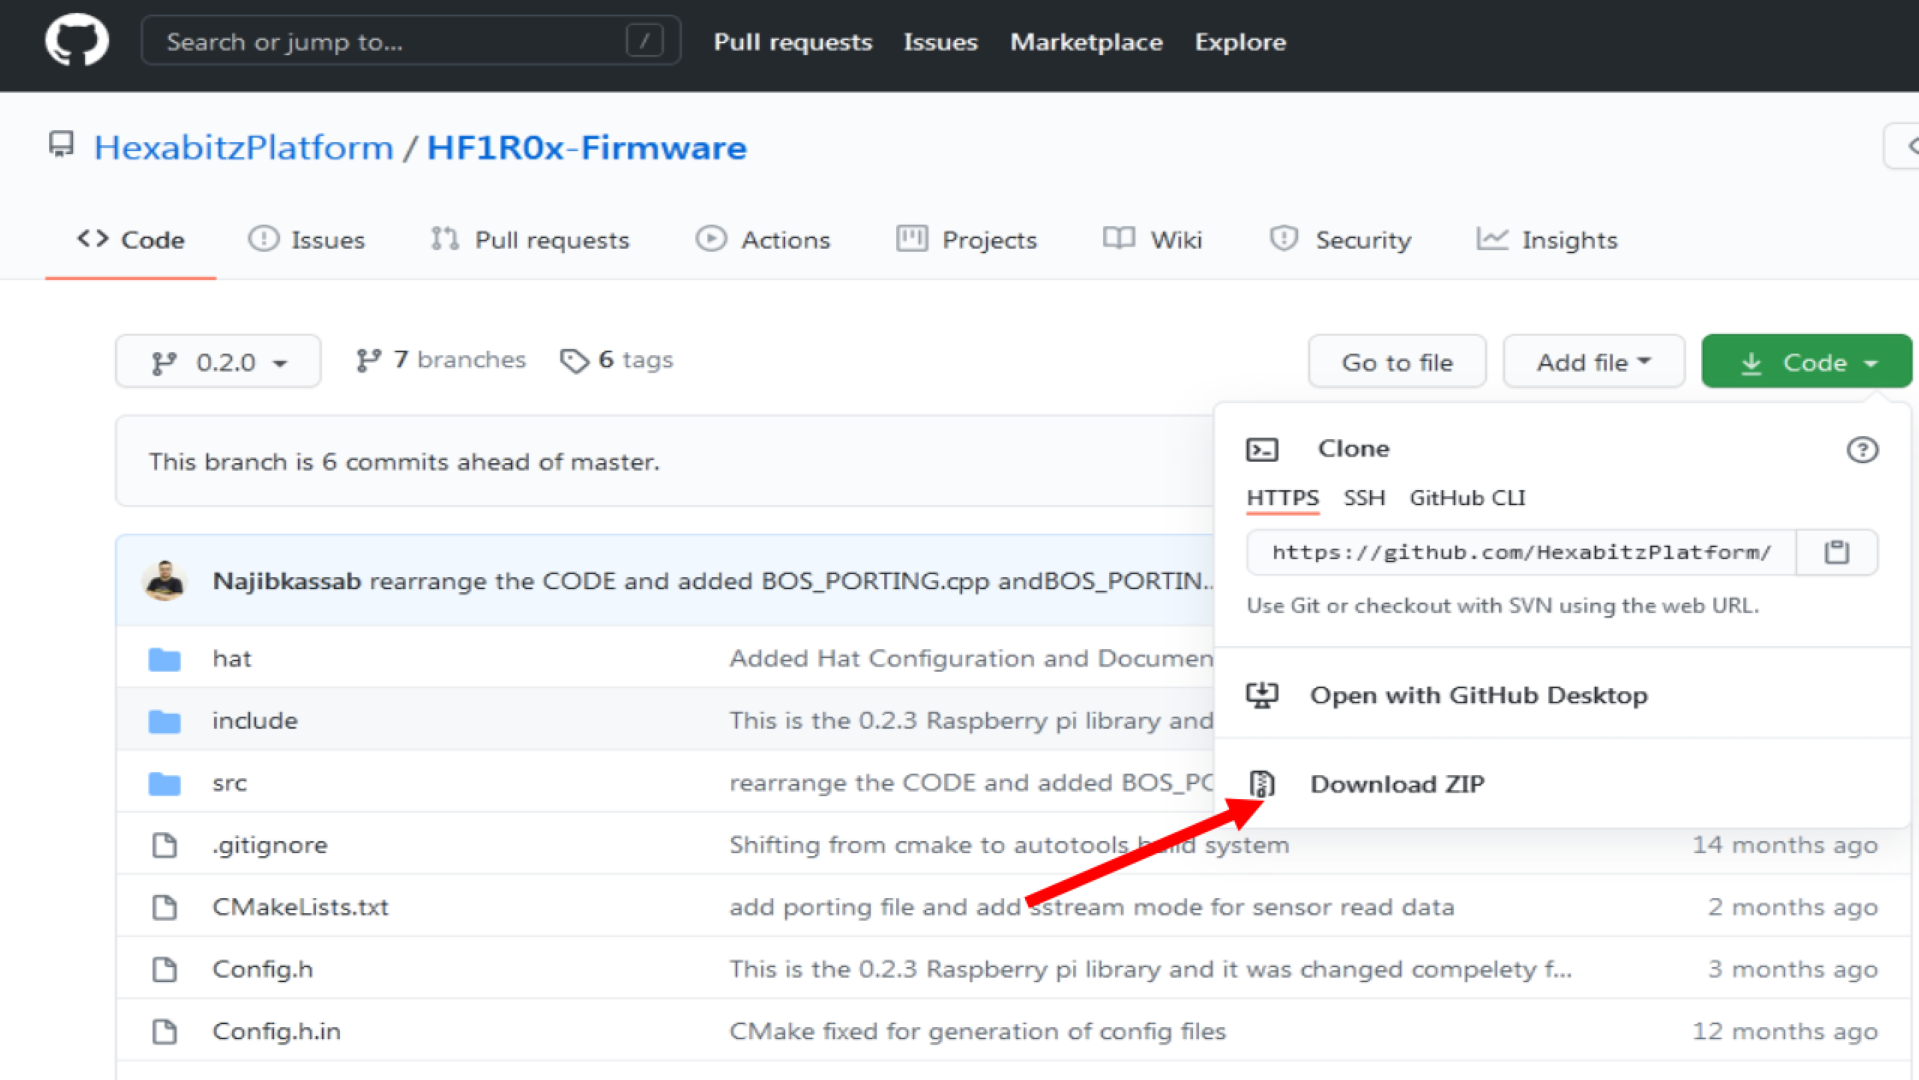Switch to the GitHub CLI clone option

pos(1466,498)
